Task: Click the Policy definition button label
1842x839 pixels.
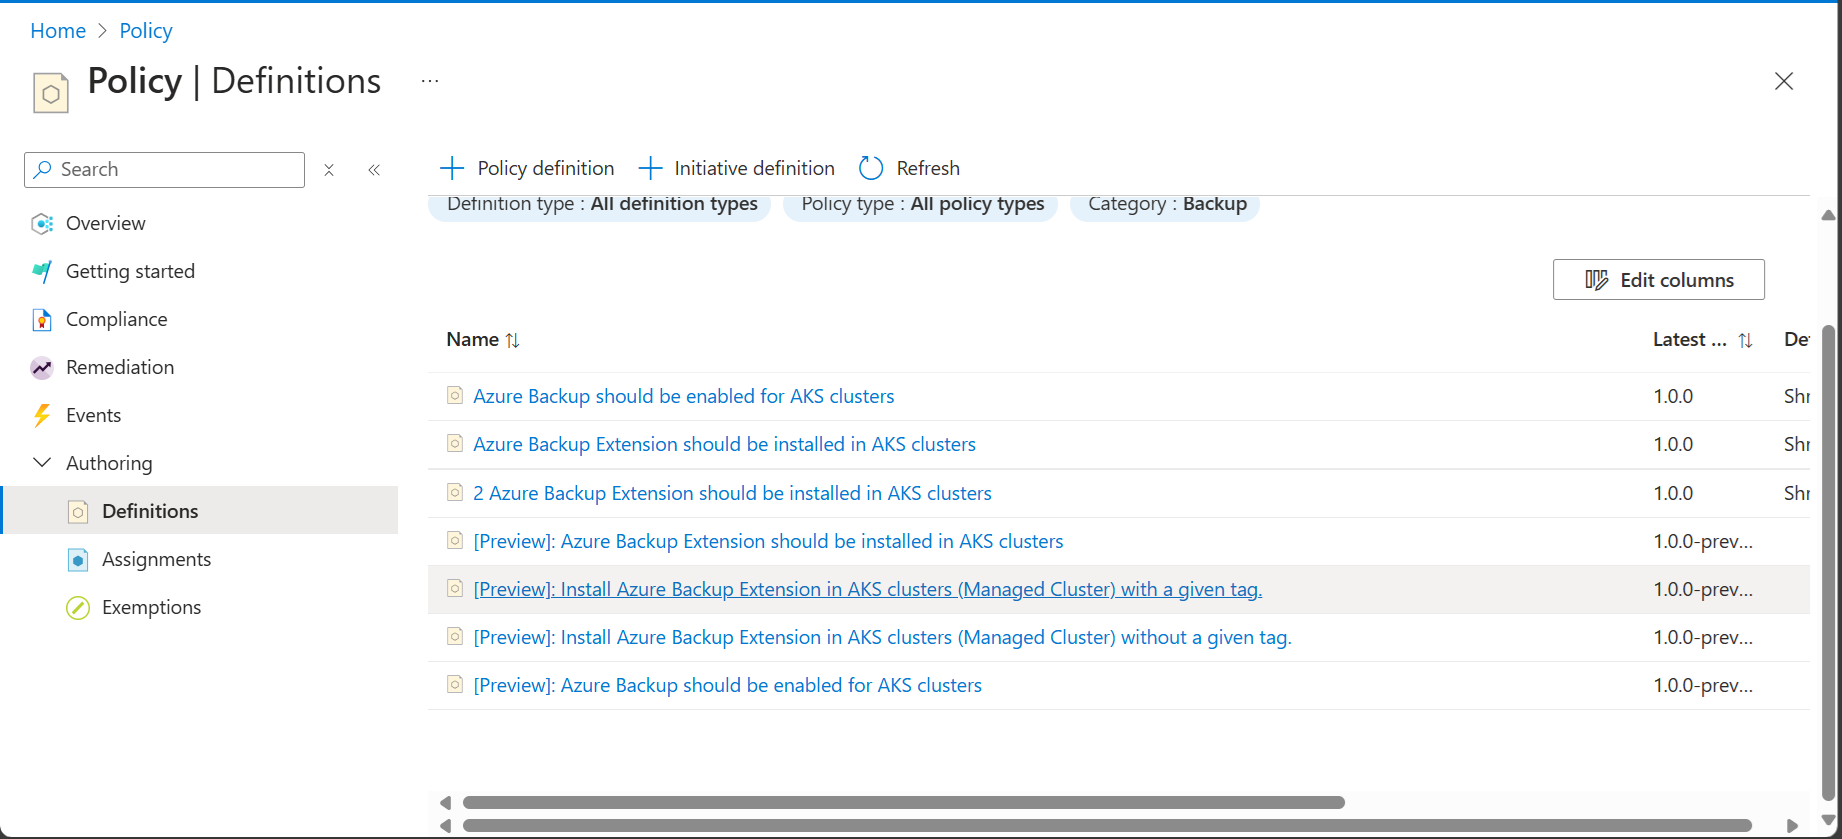Action: 546,168
